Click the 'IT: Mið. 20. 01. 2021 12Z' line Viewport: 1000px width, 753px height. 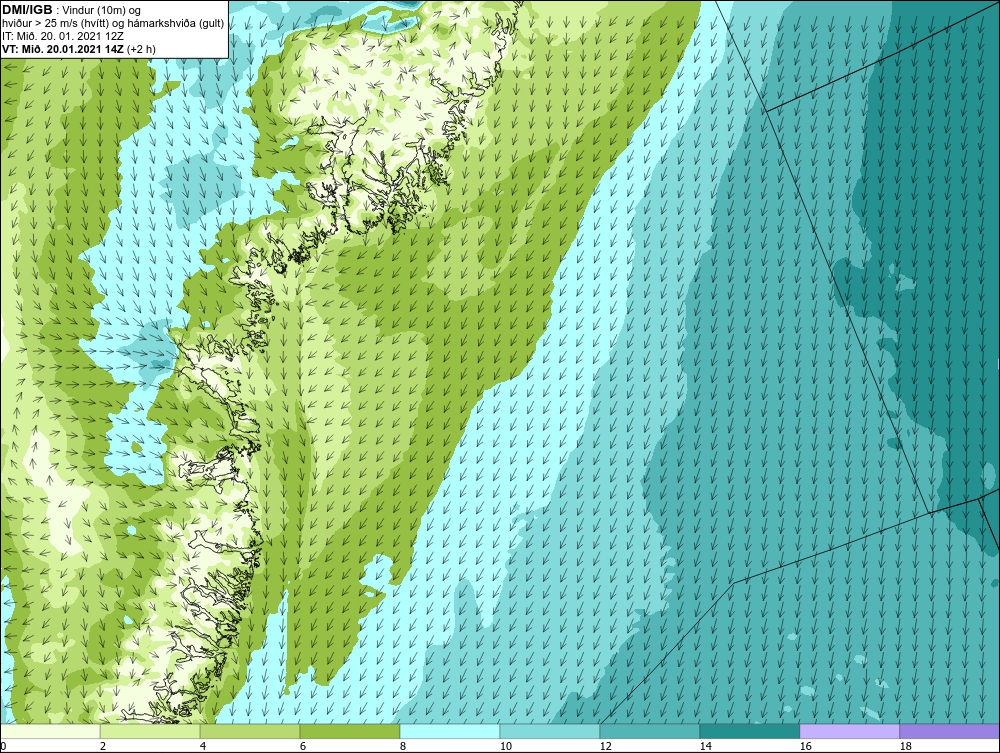pyautogui.click(x=63, y=36)
